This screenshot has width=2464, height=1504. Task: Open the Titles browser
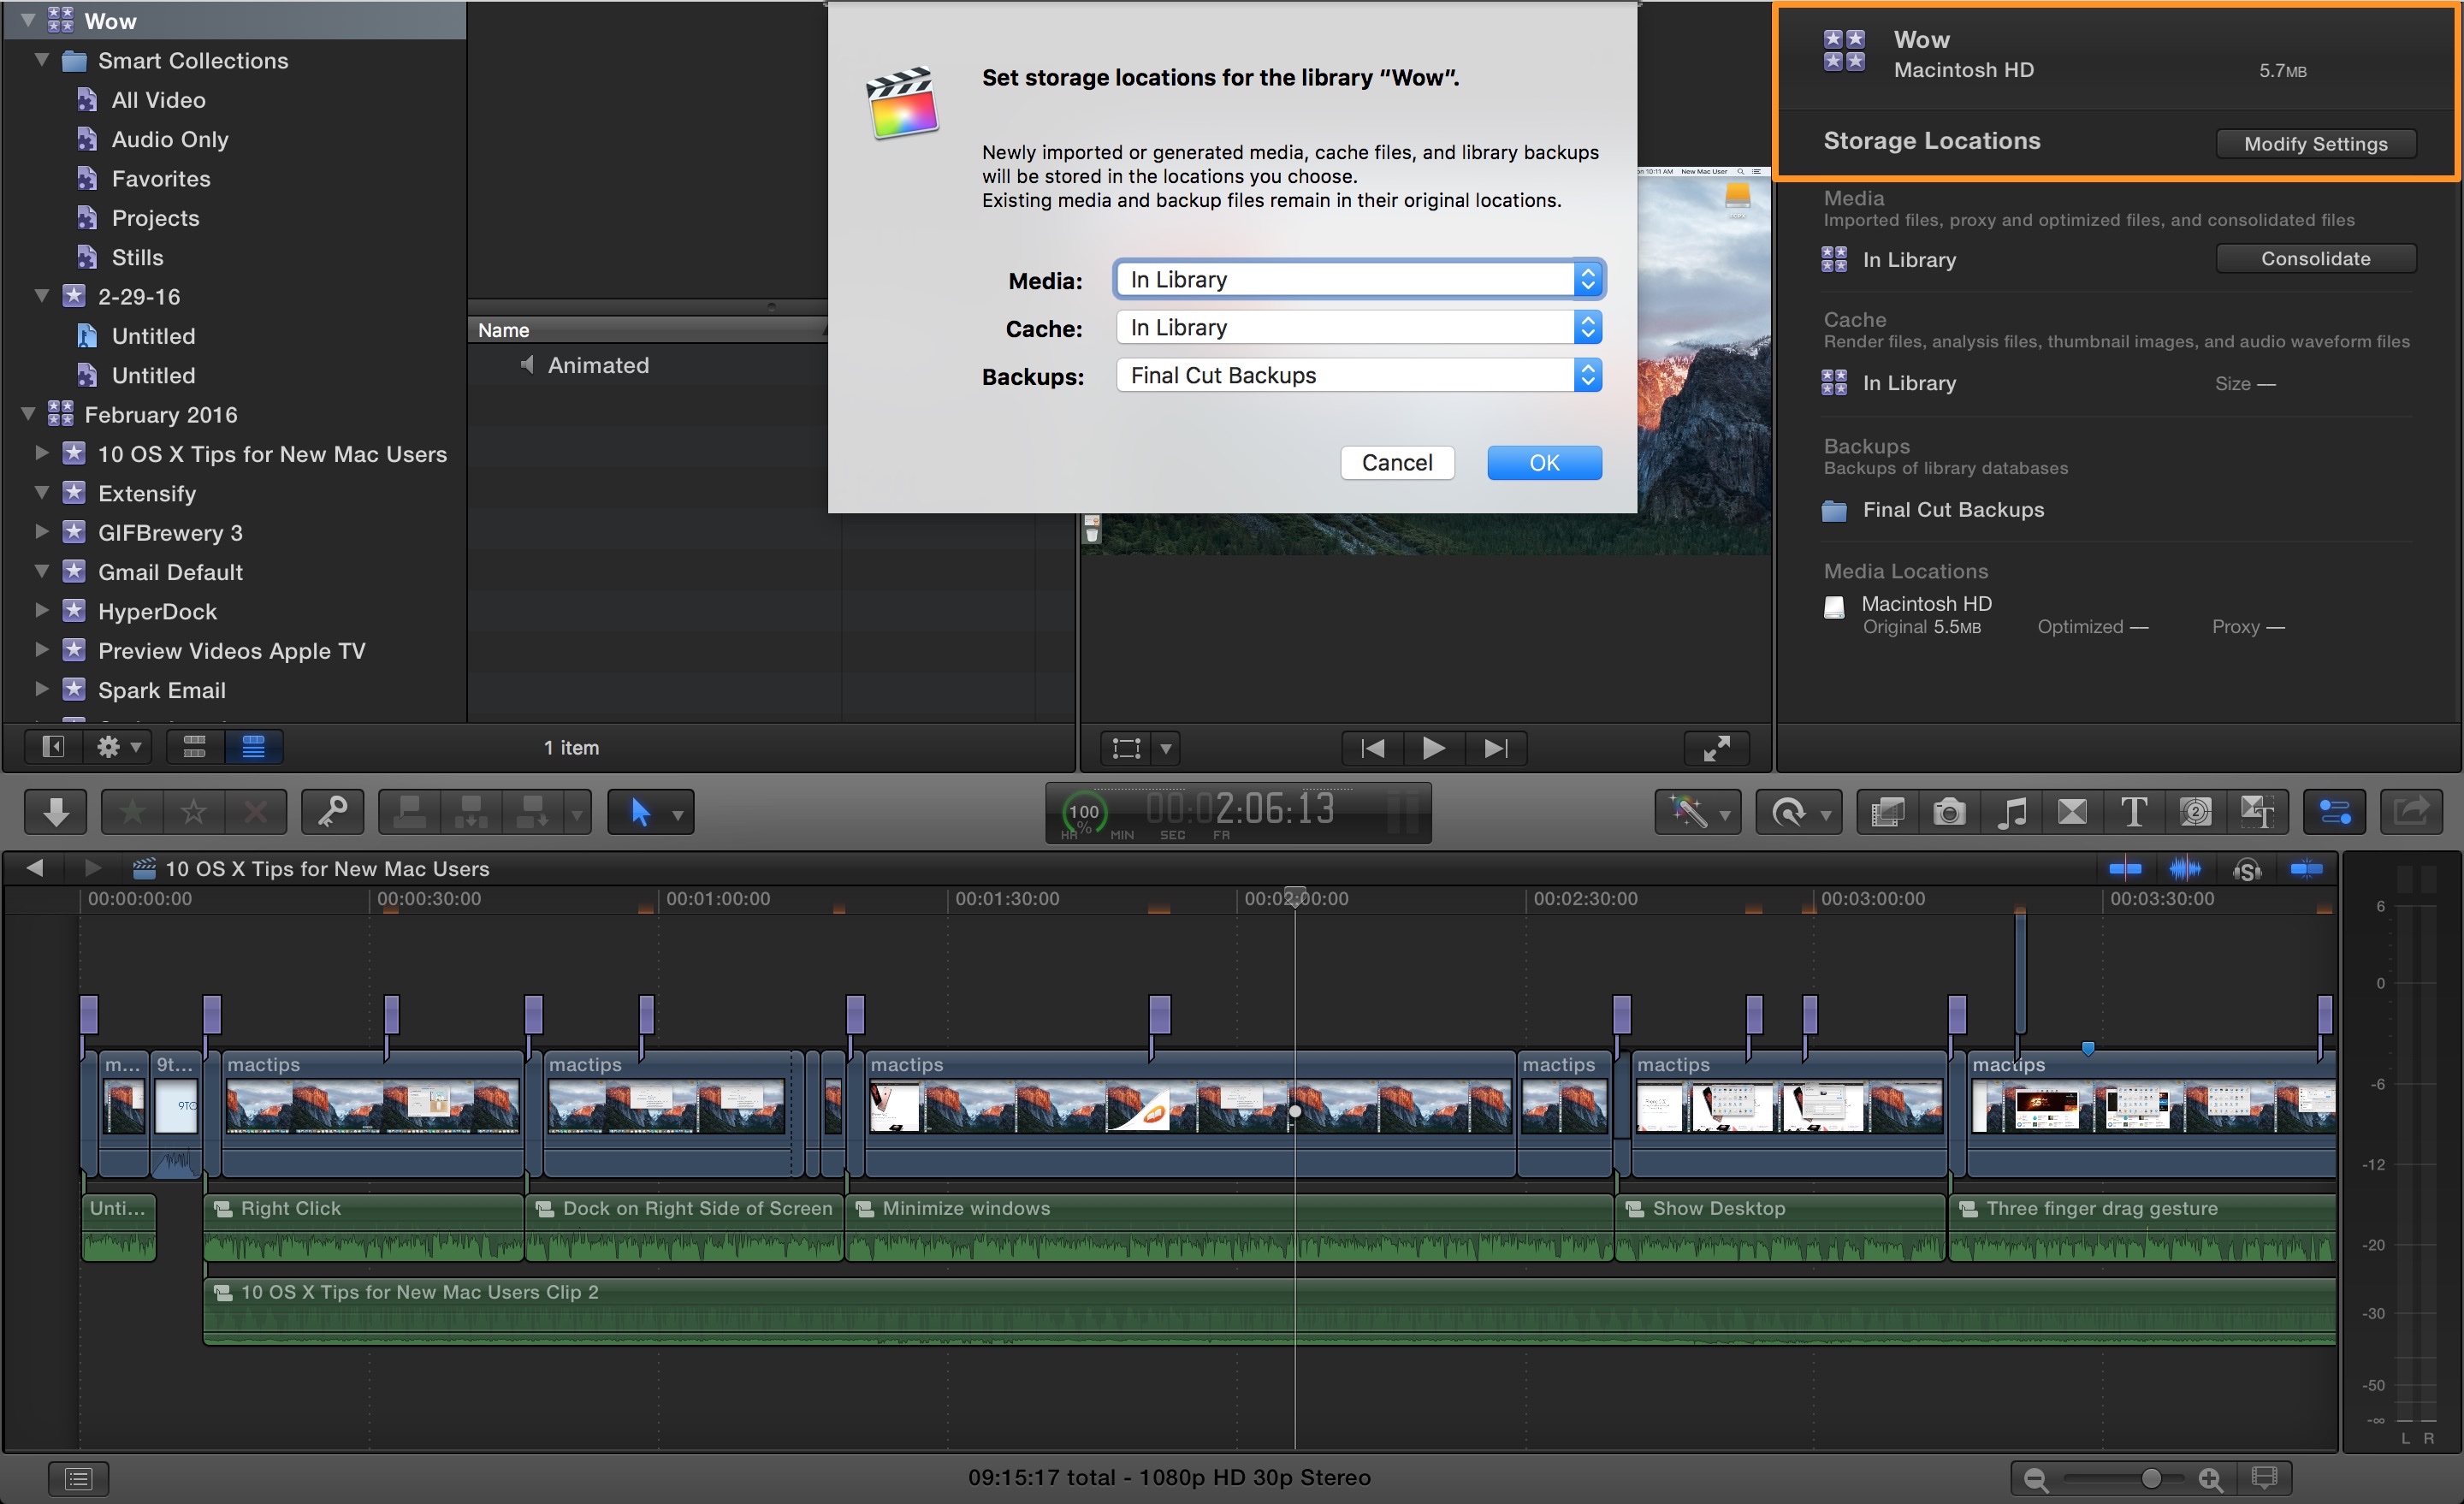click(x=2134, y=811)
